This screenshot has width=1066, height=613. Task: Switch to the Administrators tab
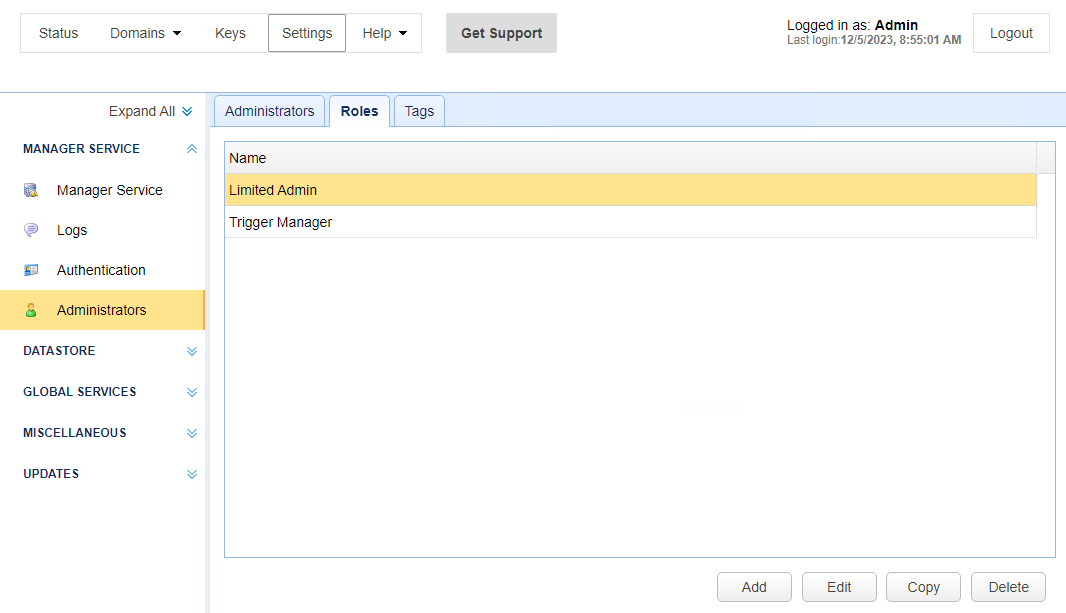(269, 111)
